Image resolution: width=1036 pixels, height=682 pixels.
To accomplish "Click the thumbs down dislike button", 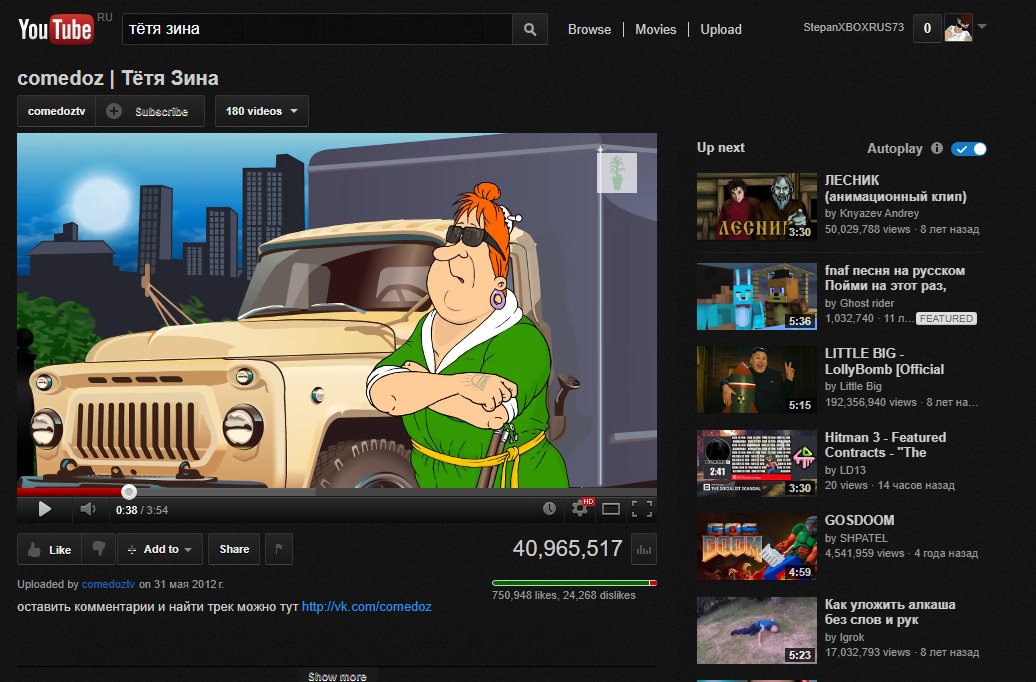I will pos(99,549).
